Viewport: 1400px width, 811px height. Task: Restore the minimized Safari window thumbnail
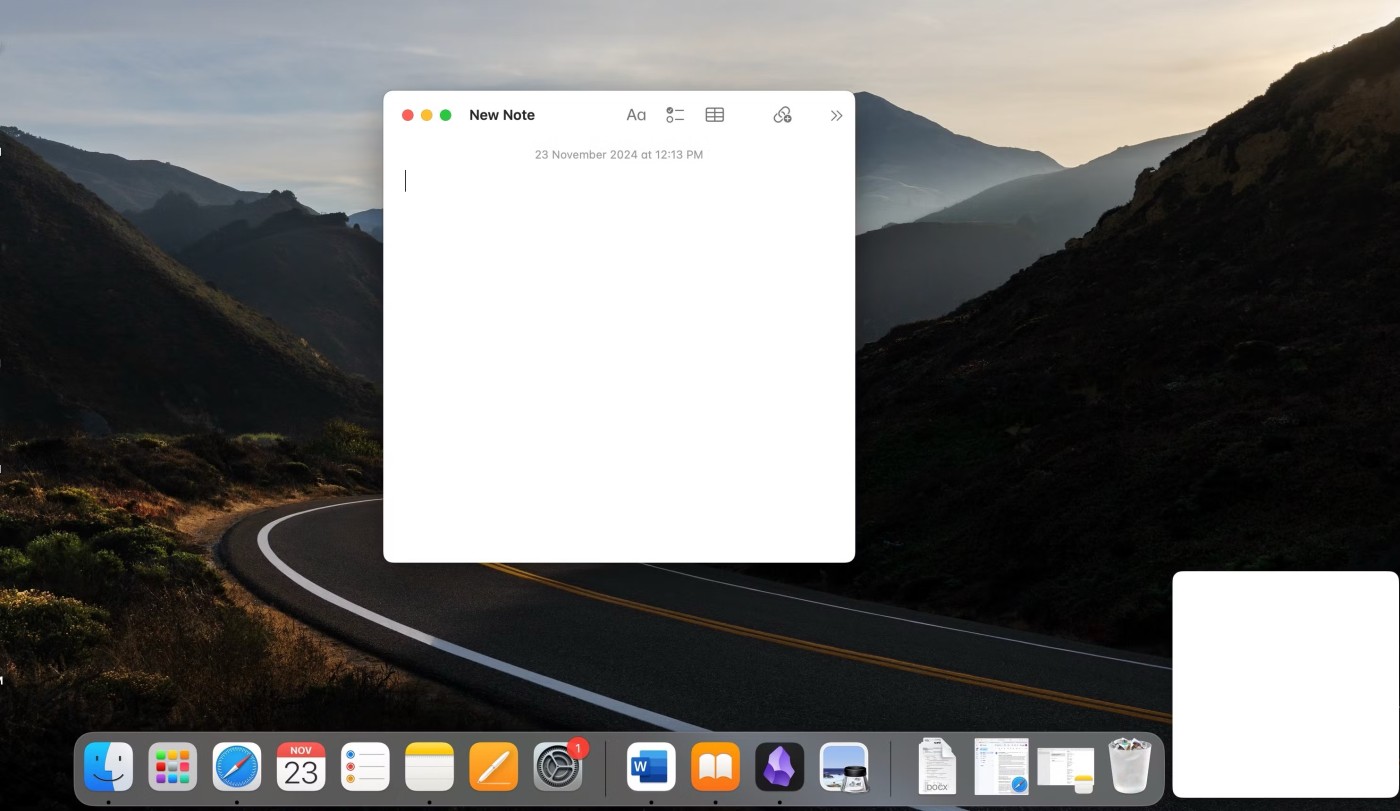click(x=1001, y=767)
